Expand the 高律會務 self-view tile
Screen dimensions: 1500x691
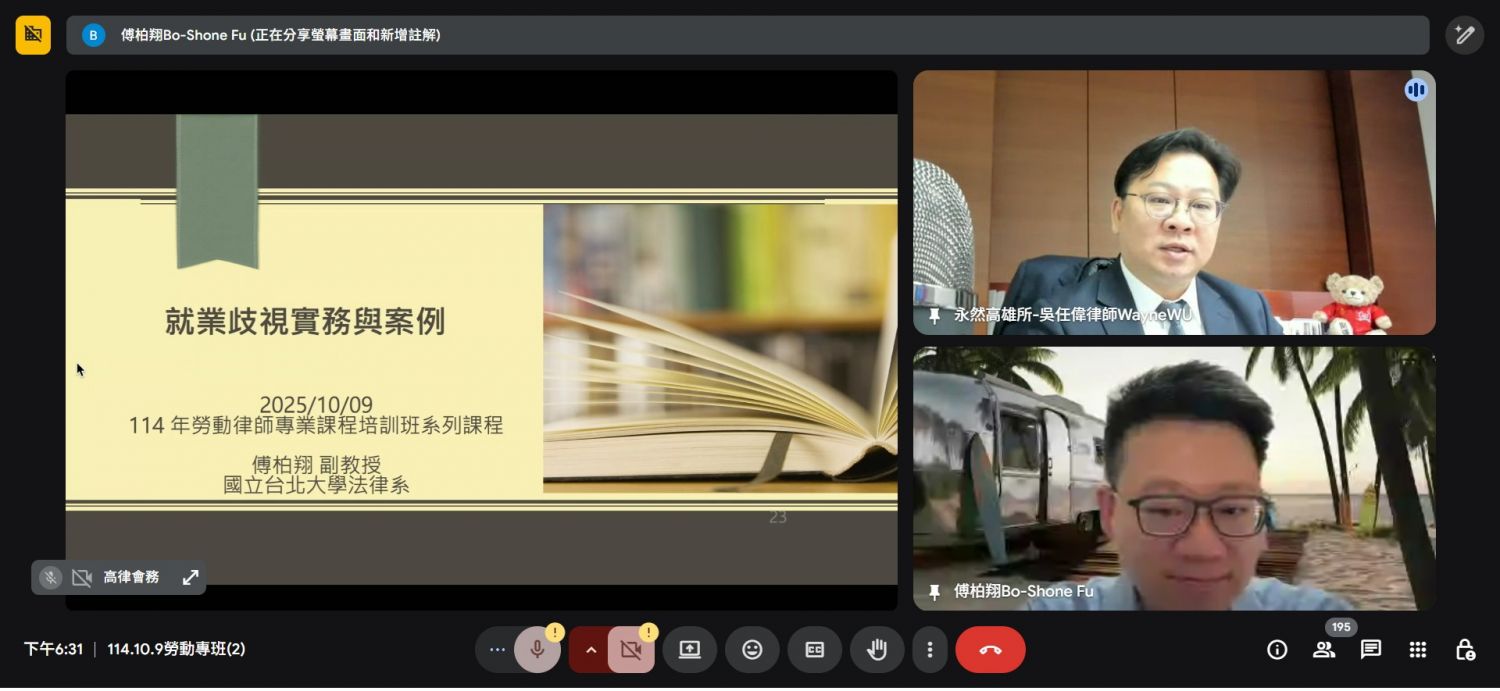tap(190, 577)
